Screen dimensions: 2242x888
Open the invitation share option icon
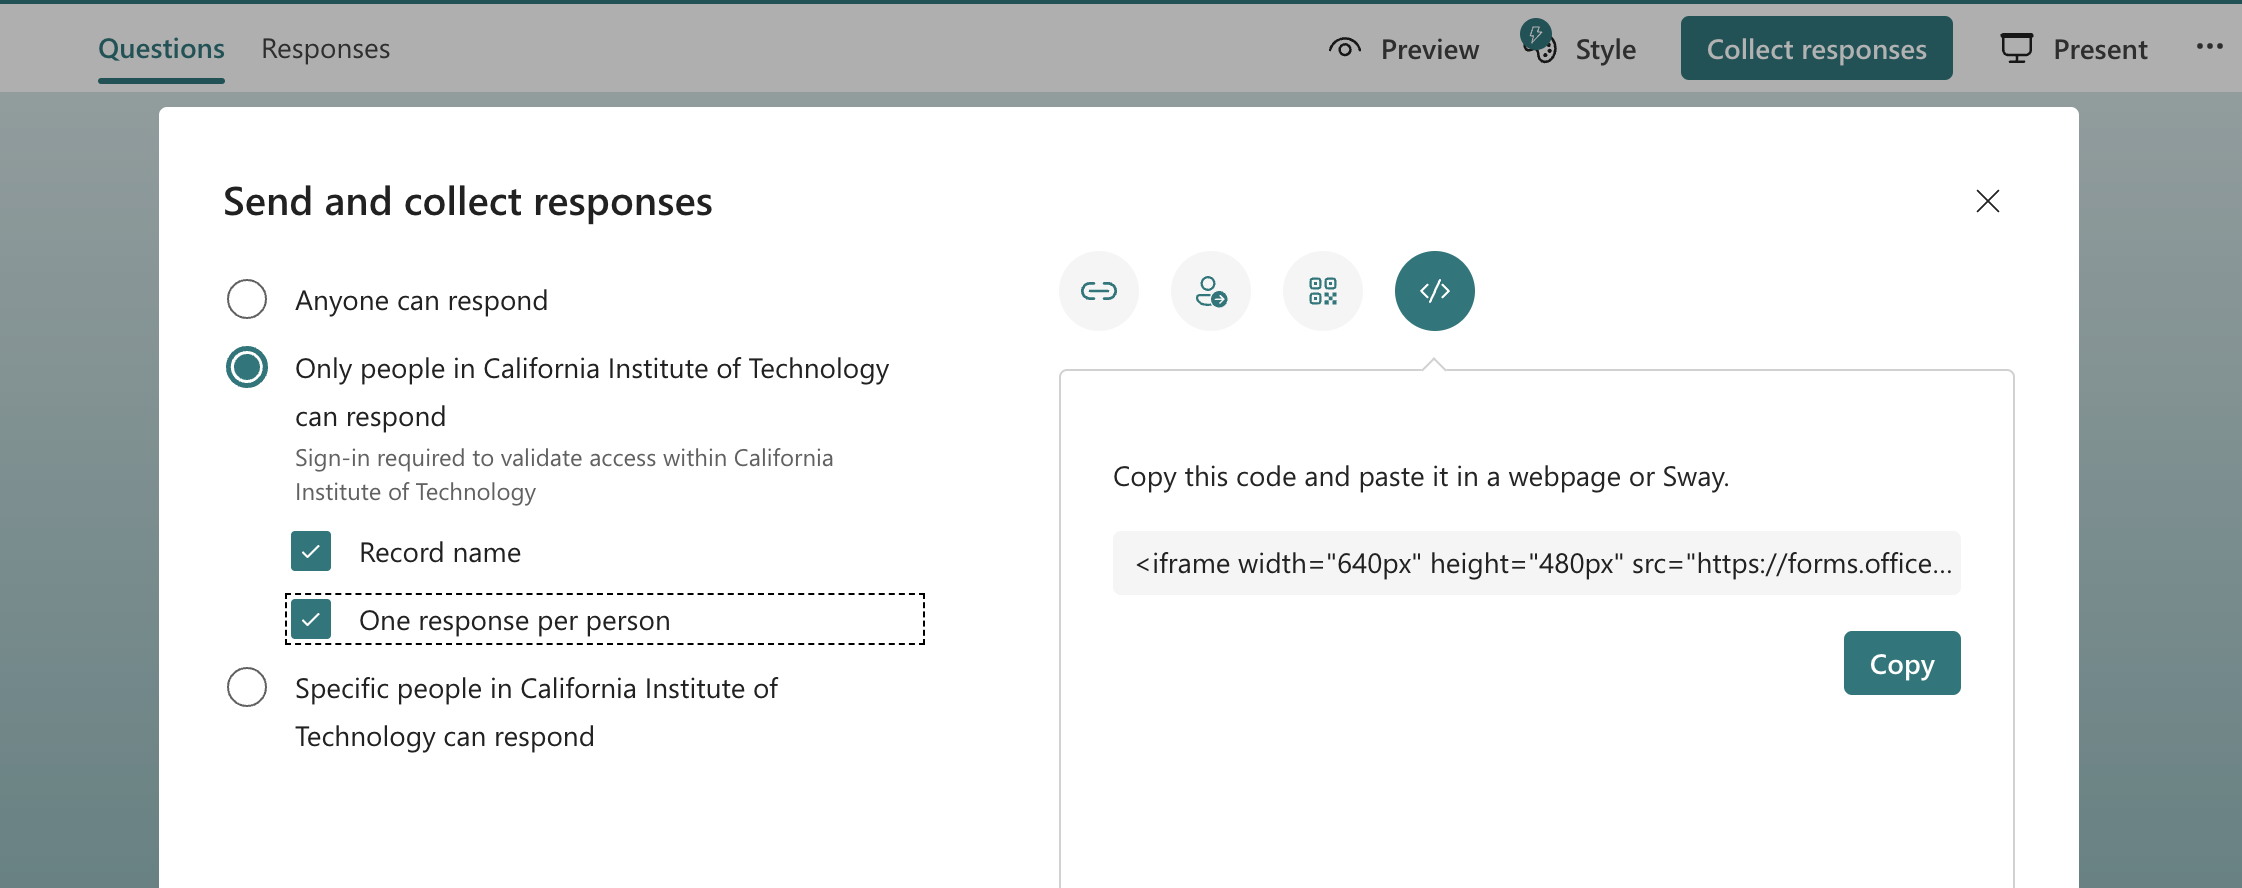click(1210, 291)
